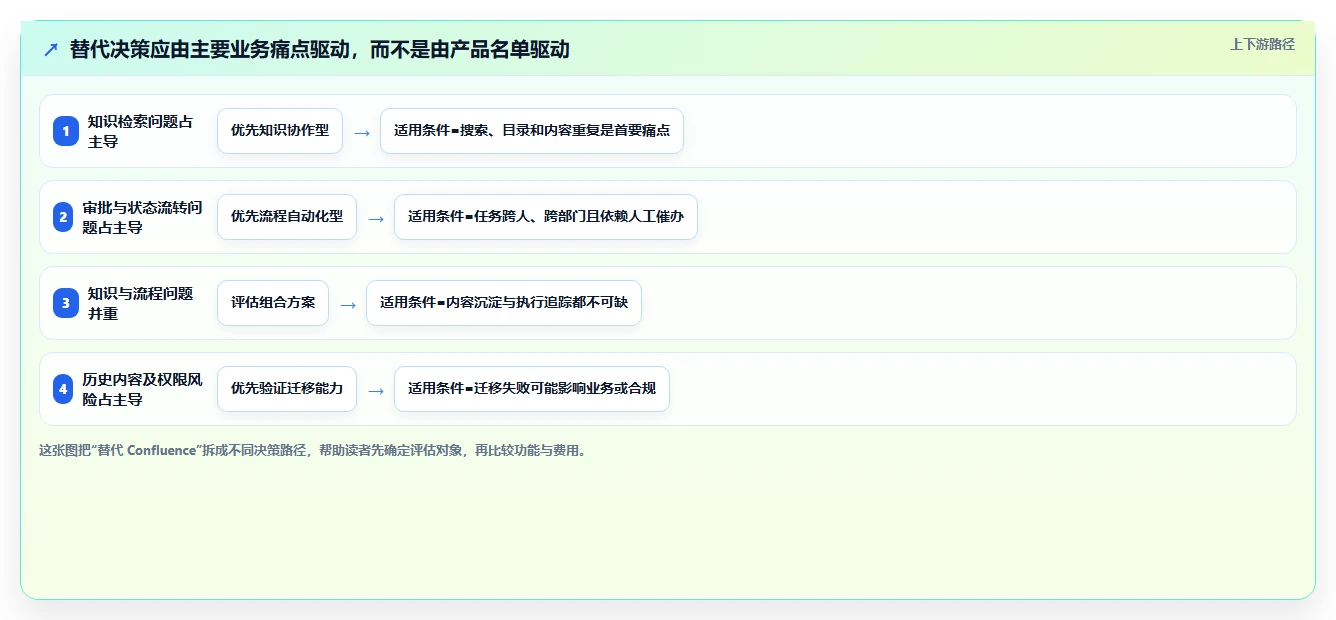Click the diagonal arrow icon beside the title

(x=50, y=49)
